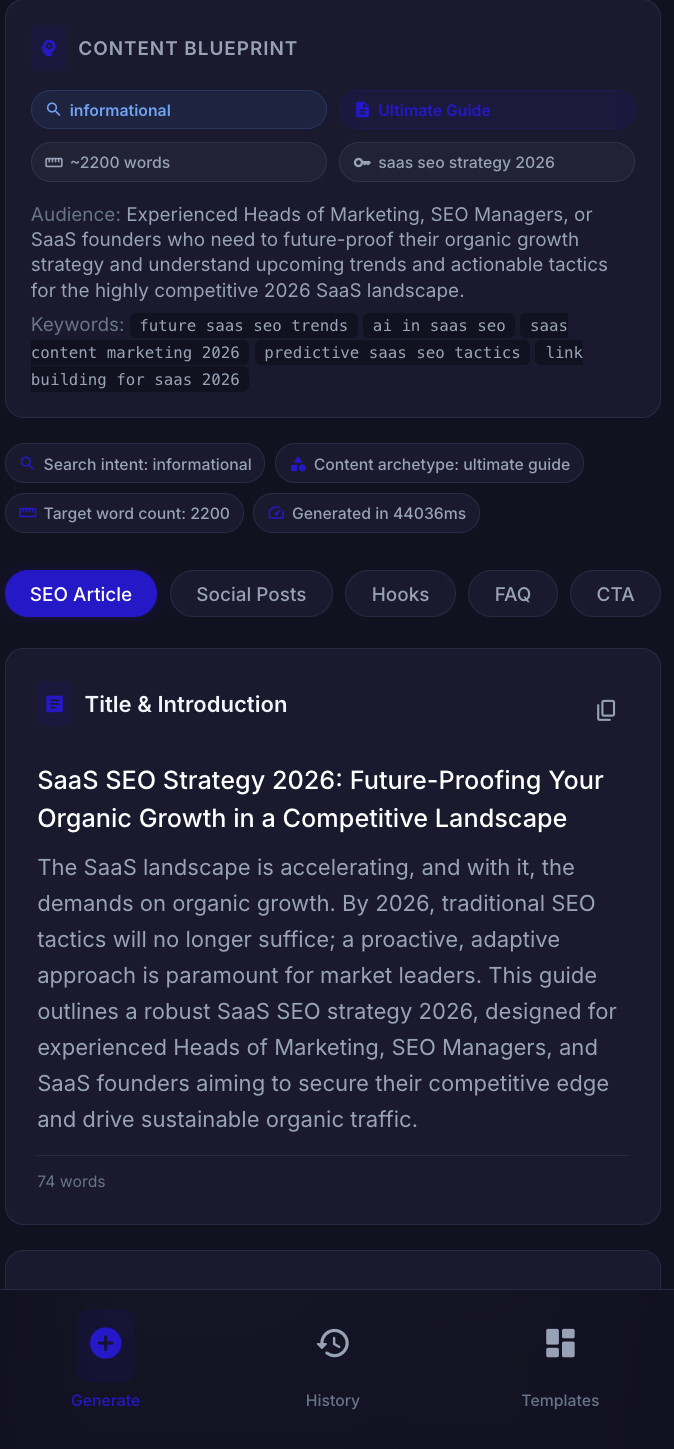This screenshot has width=674, height=1449.
Task: Click the informational intent chip
Action: point(179,110)
